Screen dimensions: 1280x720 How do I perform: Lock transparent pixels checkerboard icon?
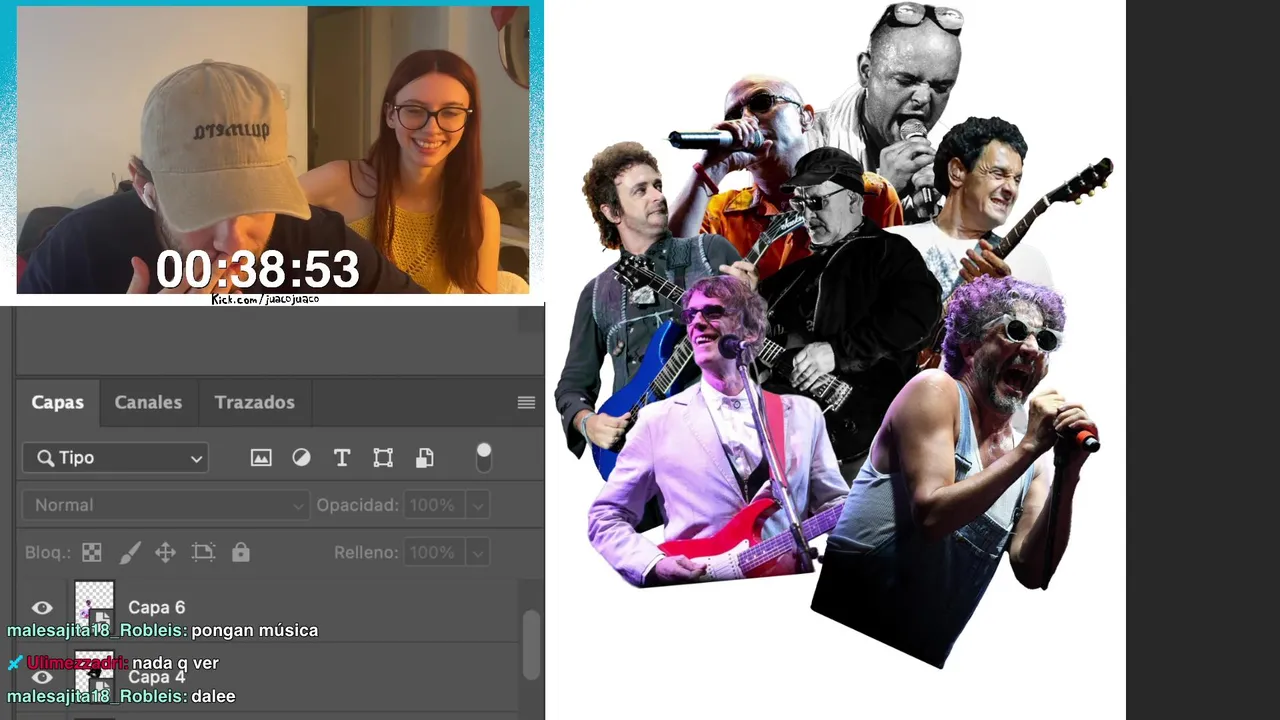point(92,552)
